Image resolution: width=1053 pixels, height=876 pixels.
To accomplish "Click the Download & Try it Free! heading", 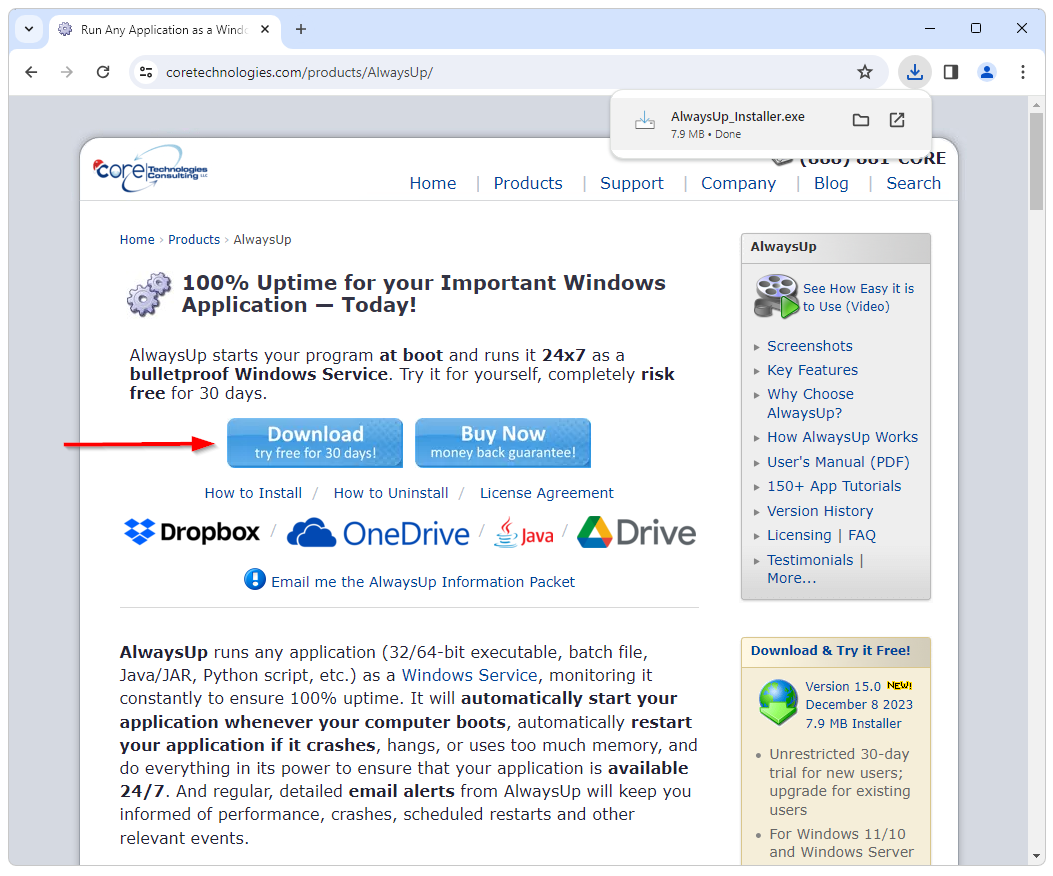I will [830, 650].
